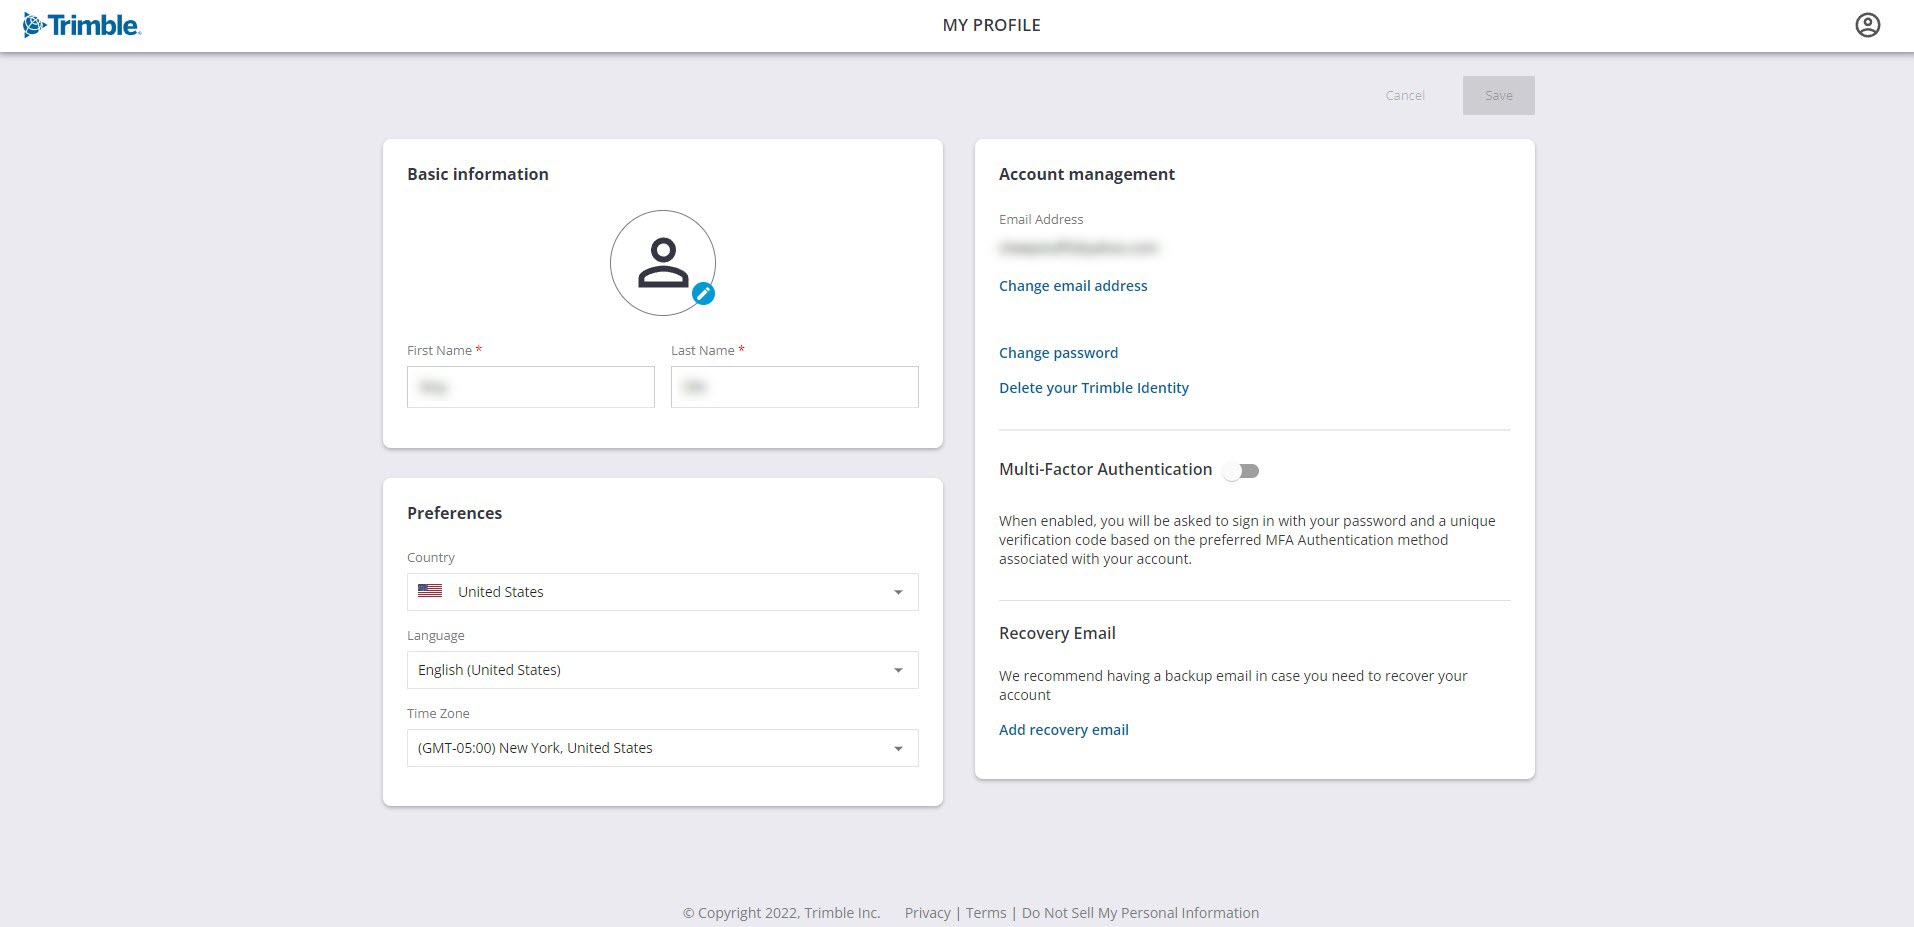The width and height of the screenshot is (1914, 927).
Task: Click the United States flag icon
Action: coord(430,591)
